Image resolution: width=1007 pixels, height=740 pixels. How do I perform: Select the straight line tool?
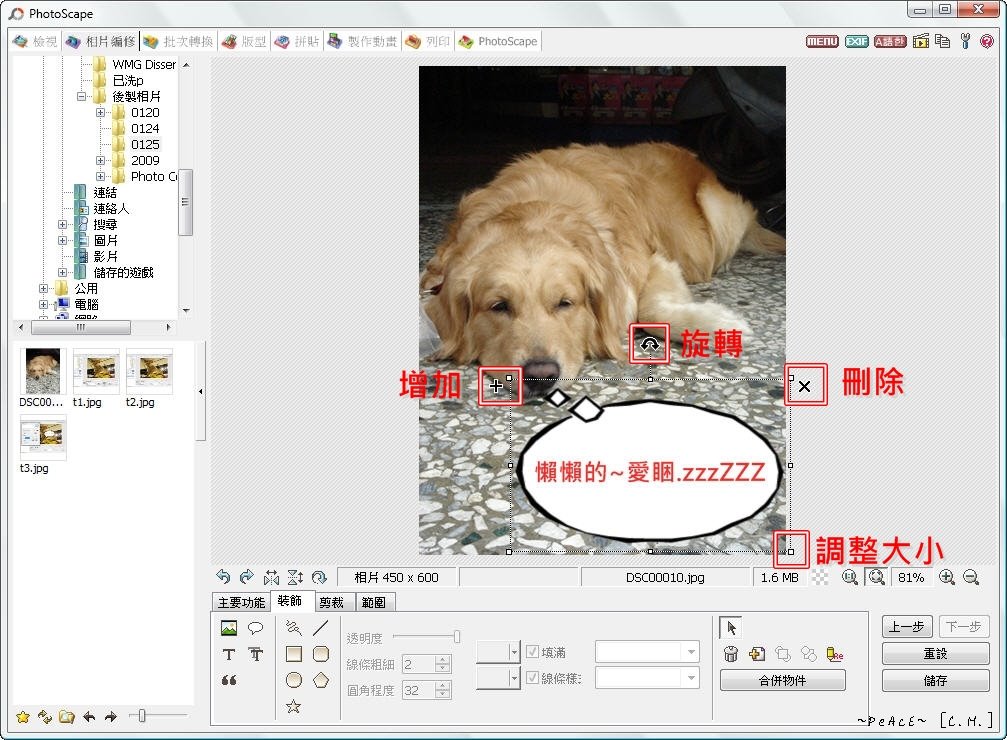[320, 628]
